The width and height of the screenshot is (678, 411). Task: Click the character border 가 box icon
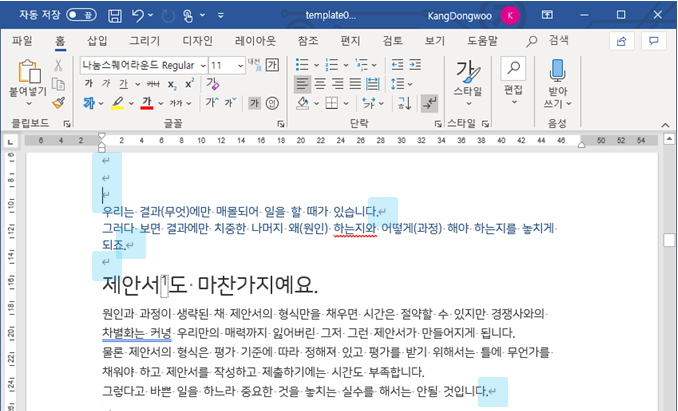click(272, 65)
